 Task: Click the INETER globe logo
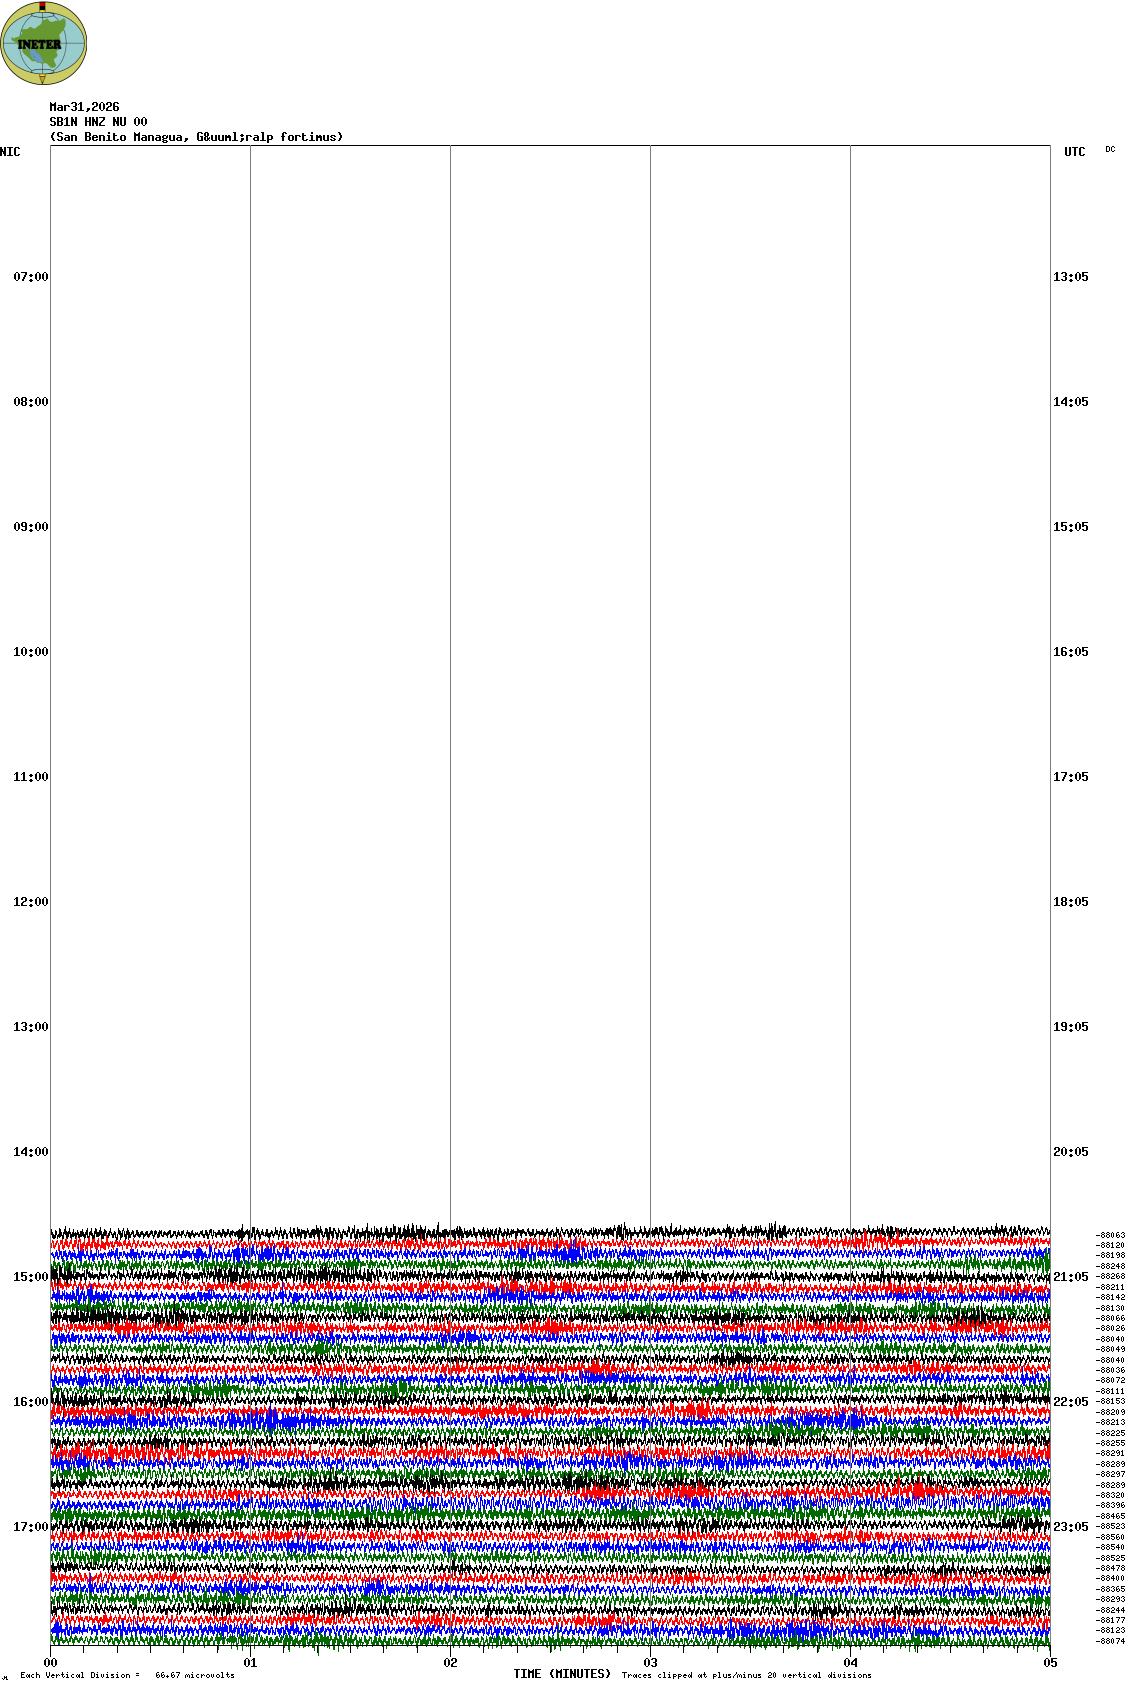click(44, 44)
